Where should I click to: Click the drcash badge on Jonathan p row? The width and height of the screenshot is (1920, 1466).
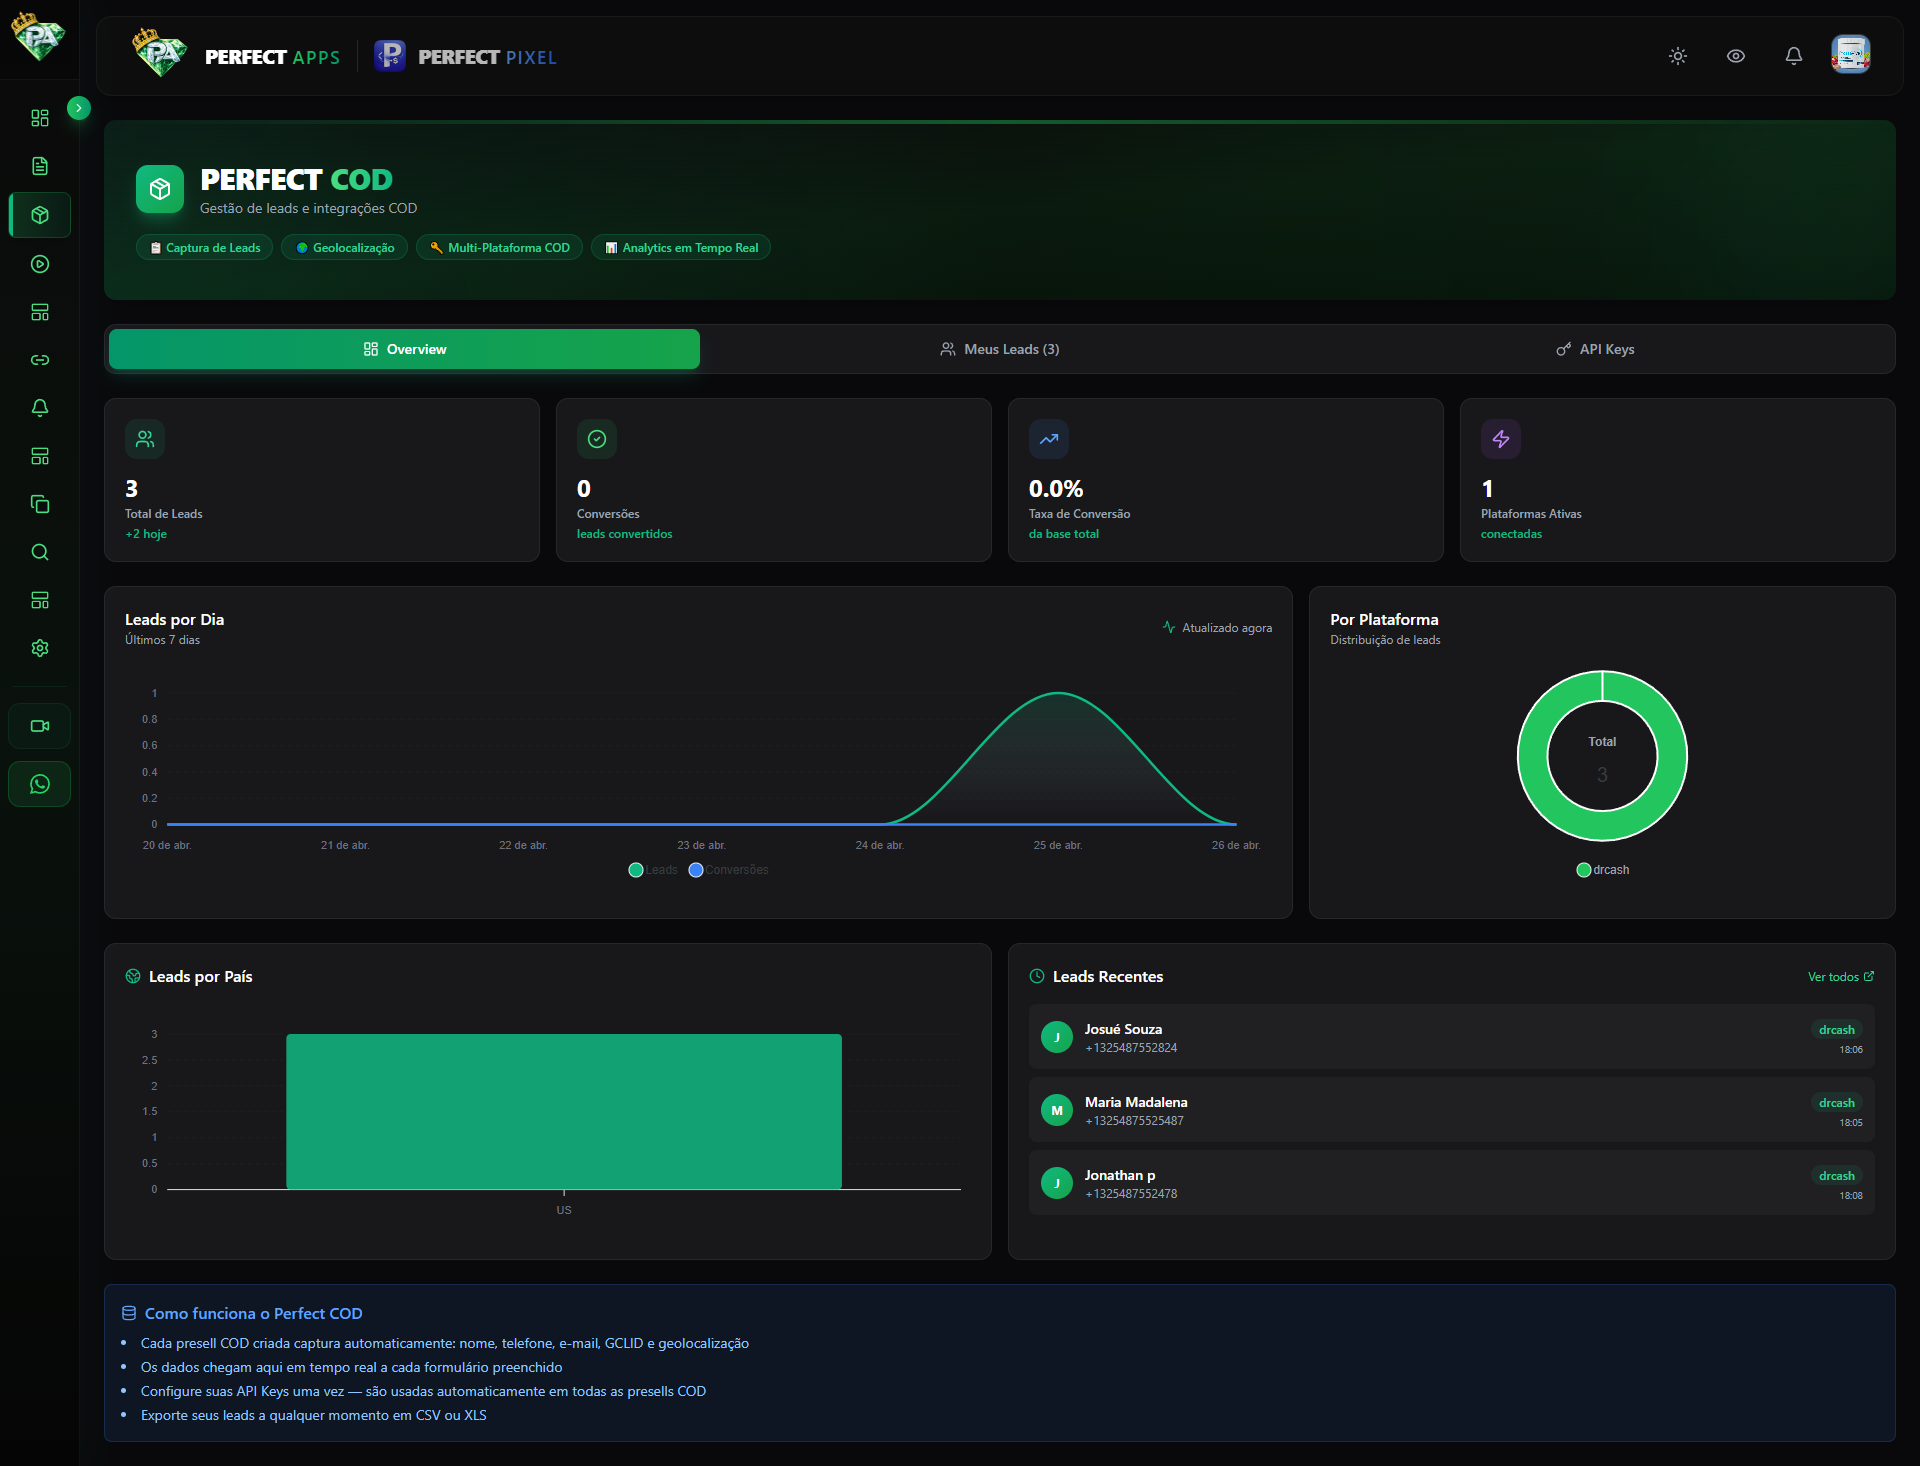pyautogui.click(x=1837, y=1176)
